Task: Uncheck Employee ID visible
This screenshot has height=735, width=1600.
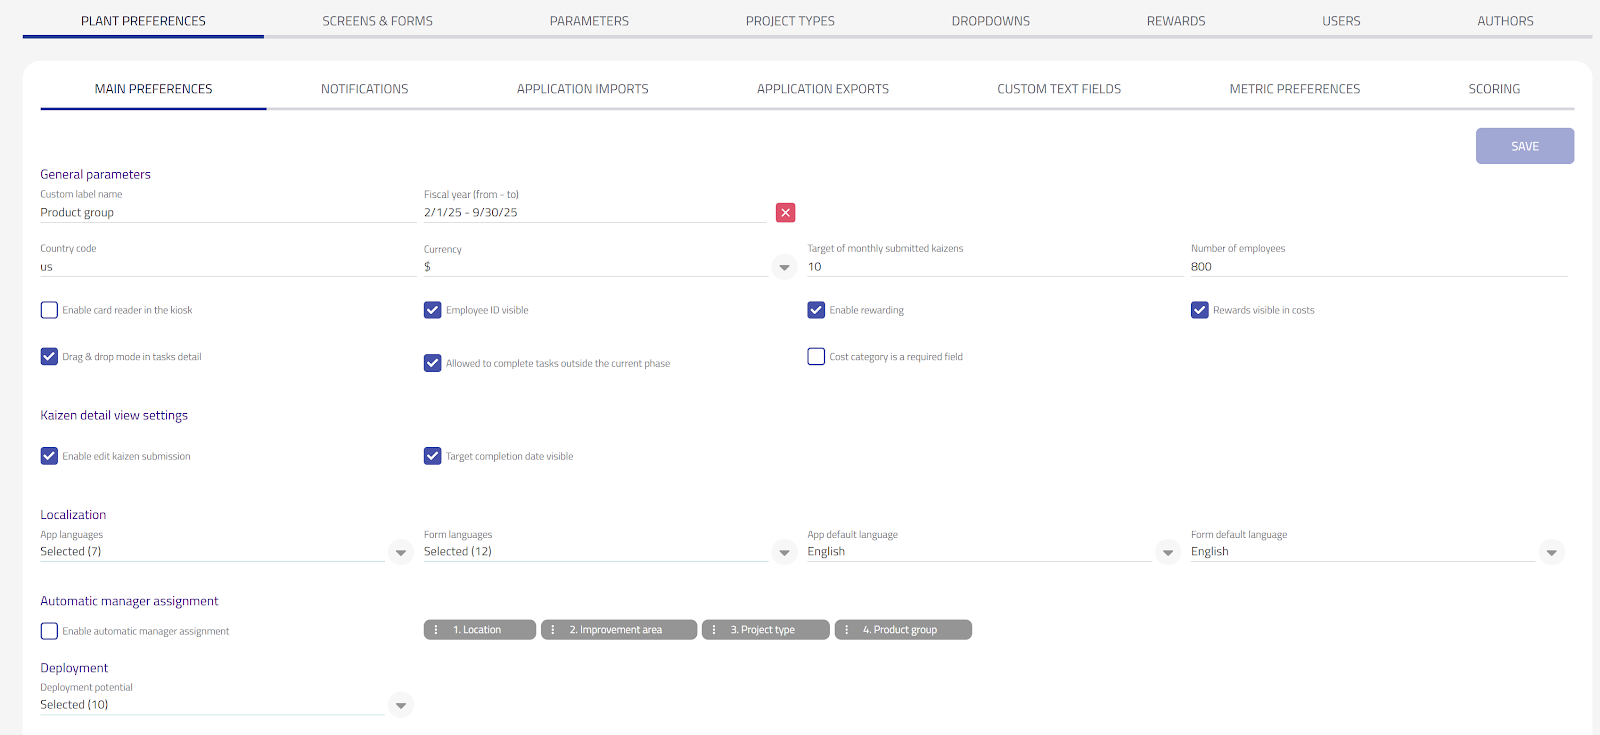Action: [433, 310]
